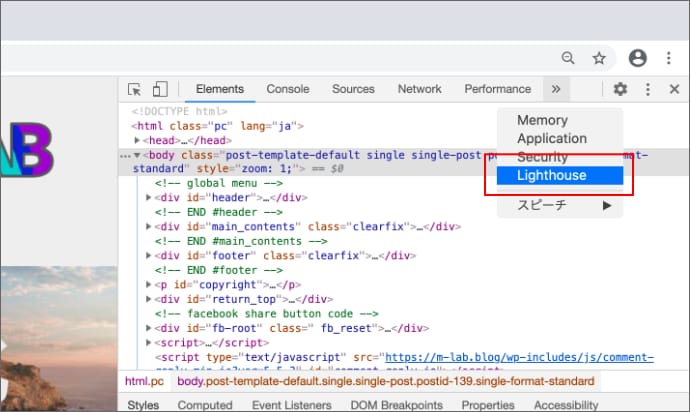Viewport: 690px width, 412px height.
Task: Expand the div id footer node
Action: [x=150, y=256]
